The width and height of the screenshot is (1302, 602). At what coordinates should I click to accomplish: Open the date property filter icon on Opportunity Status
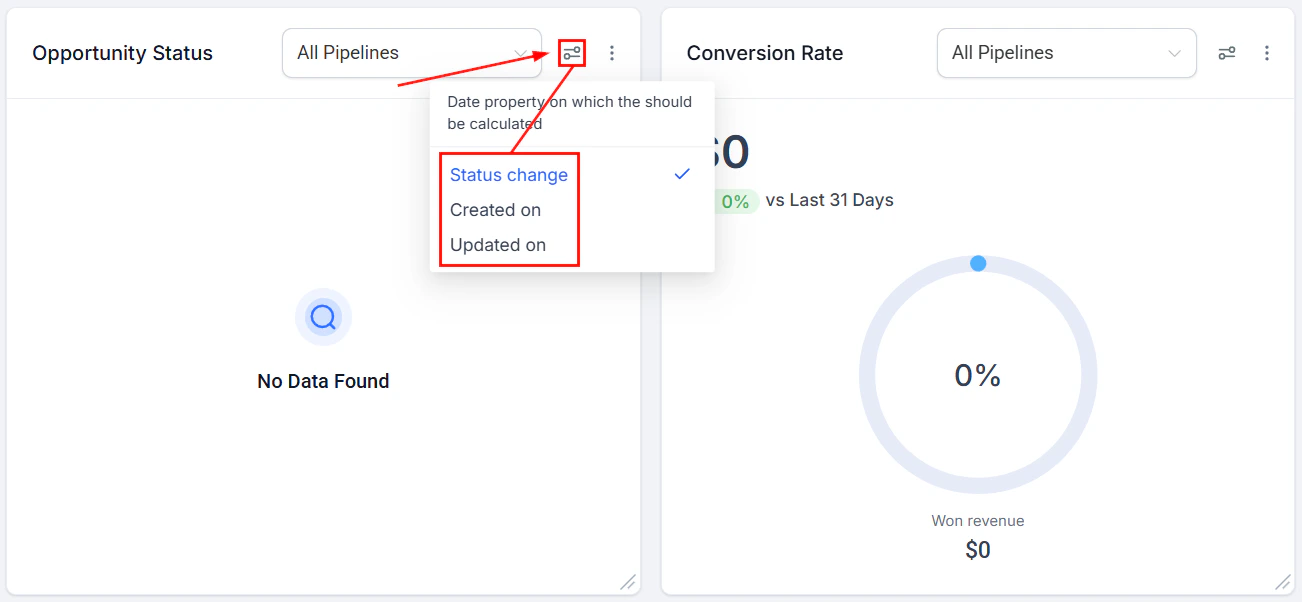[x=571, y=52]
